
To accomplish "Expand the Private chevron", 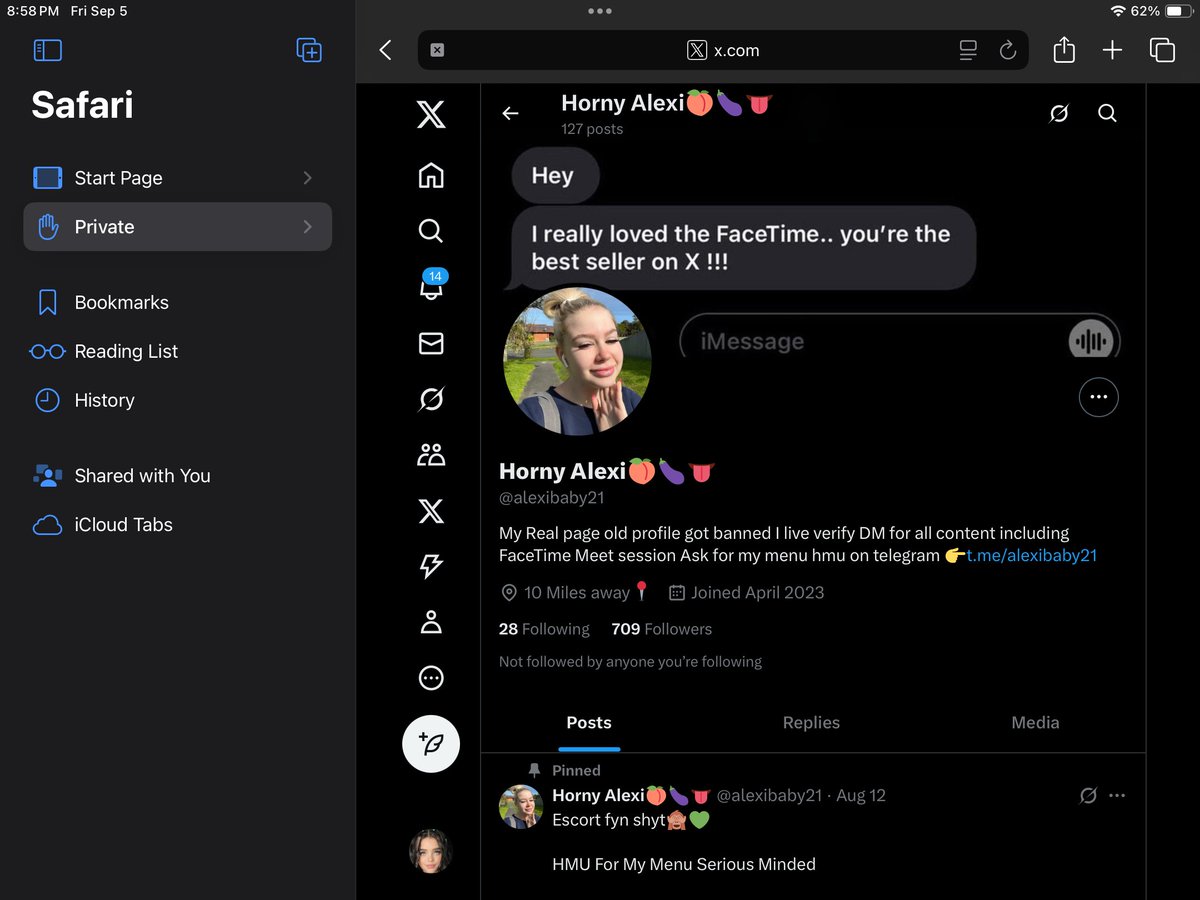I will [x=307, y=227].
